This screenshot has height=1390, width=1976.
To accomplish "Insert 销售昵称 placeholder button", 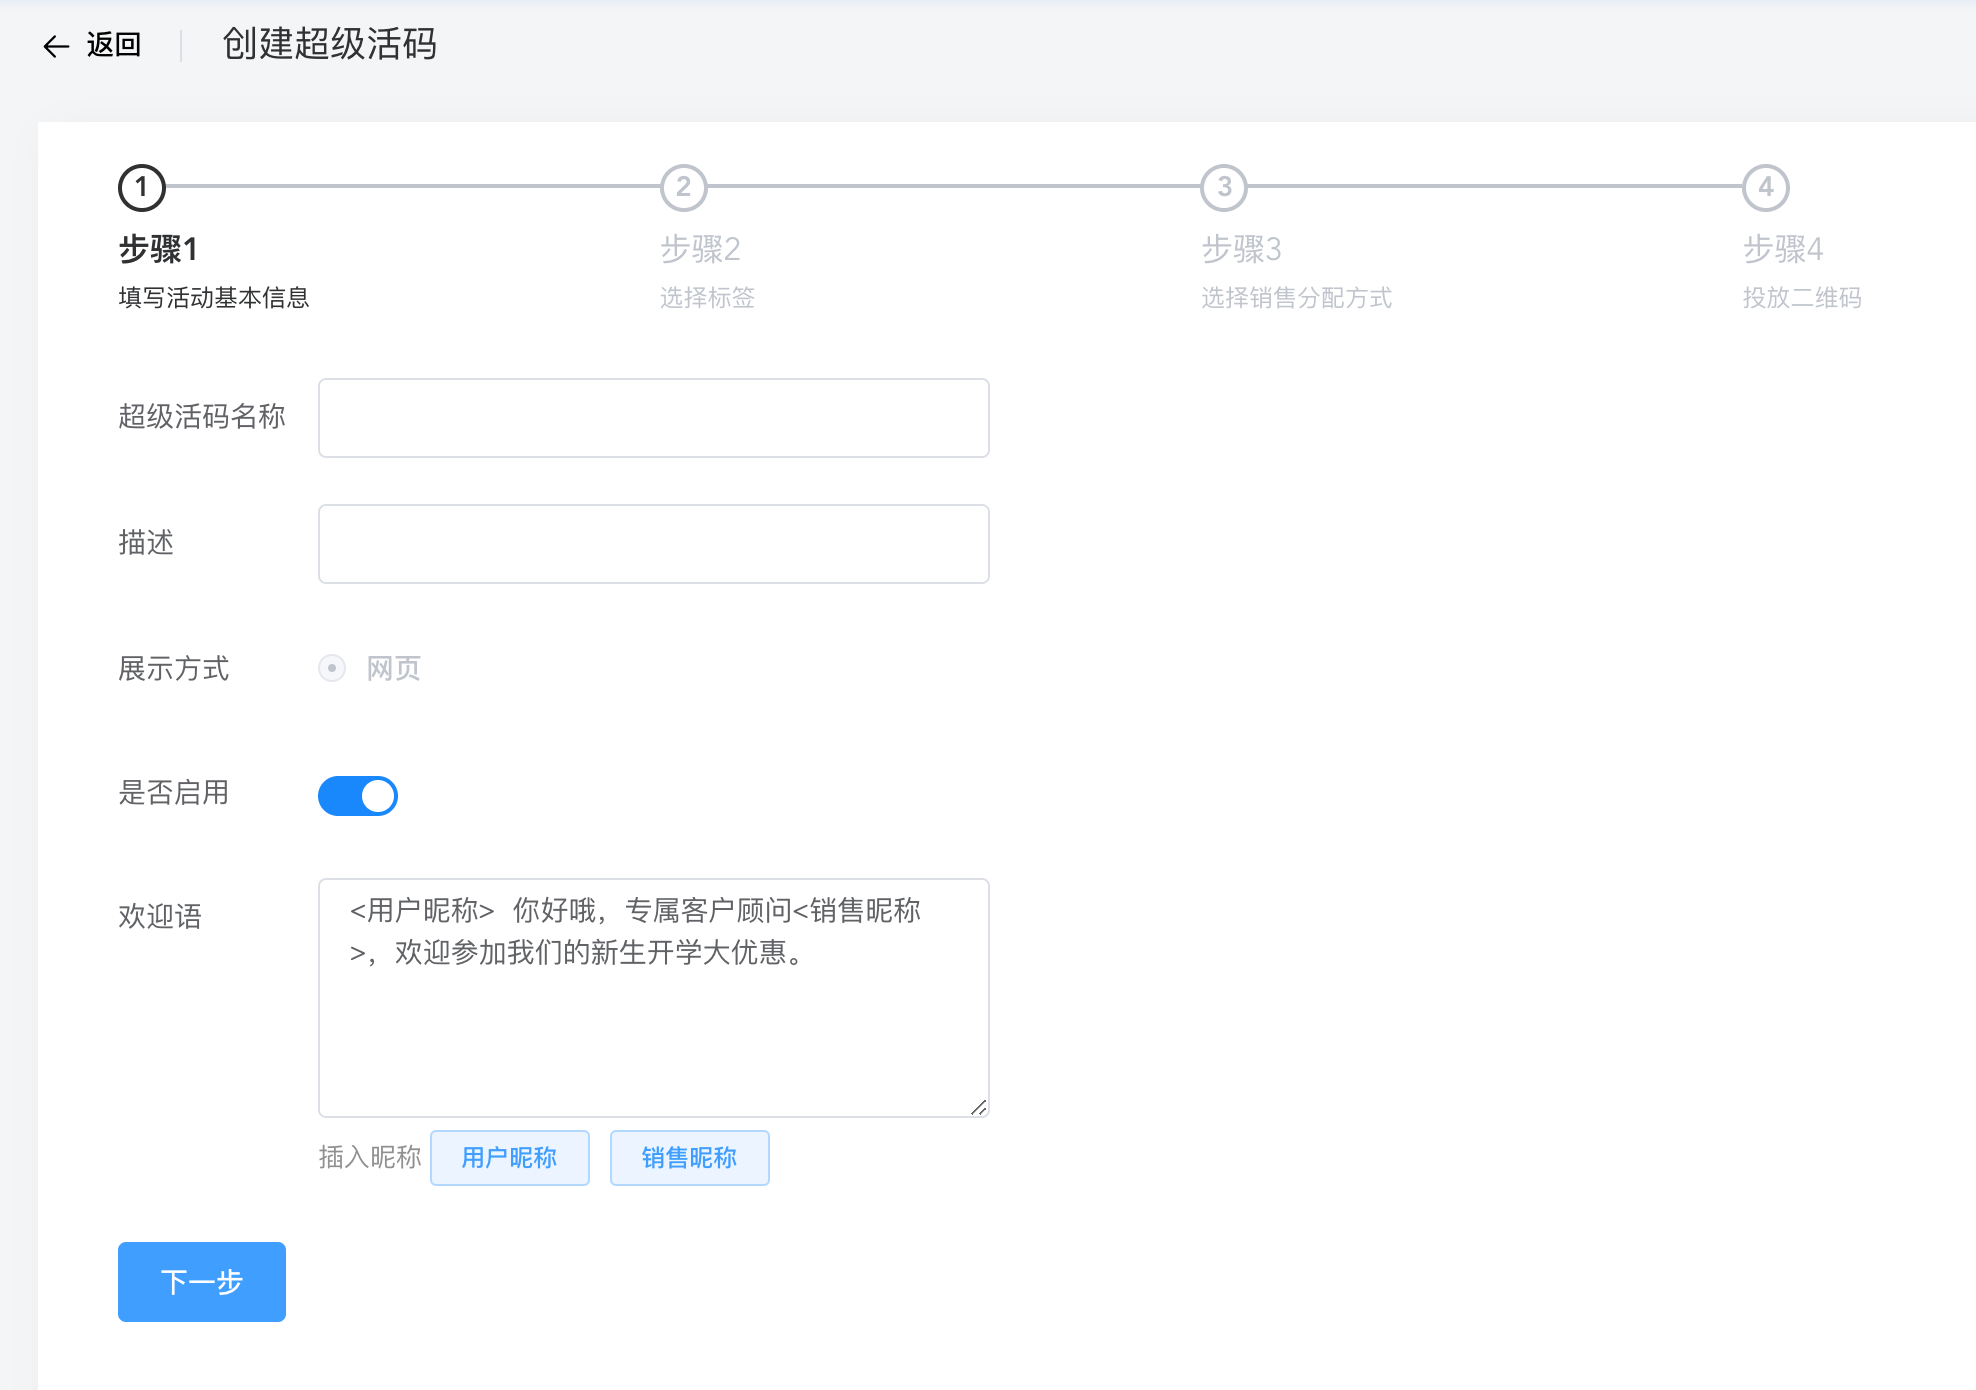I will tap(689, 1158).
